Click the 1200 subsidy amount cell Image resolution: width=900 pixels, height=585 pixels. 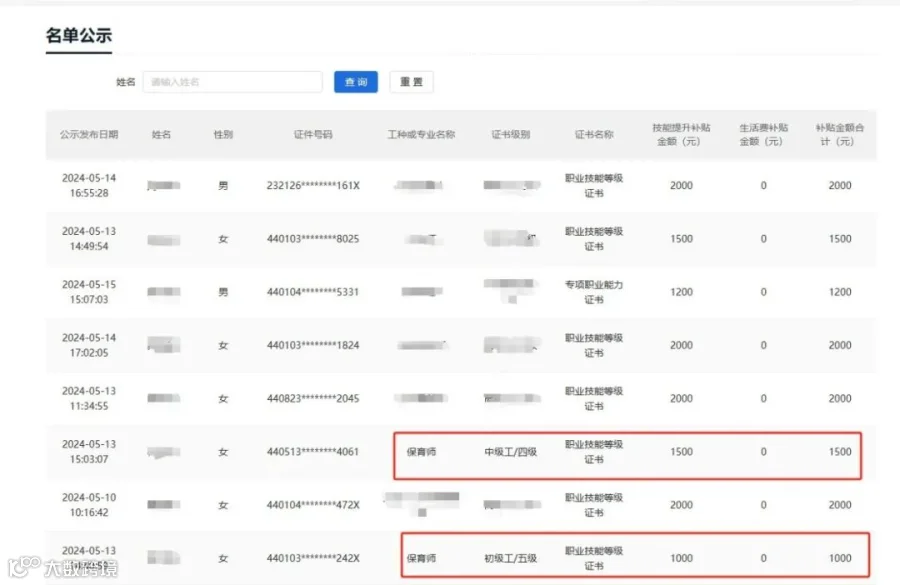(681, 292)
